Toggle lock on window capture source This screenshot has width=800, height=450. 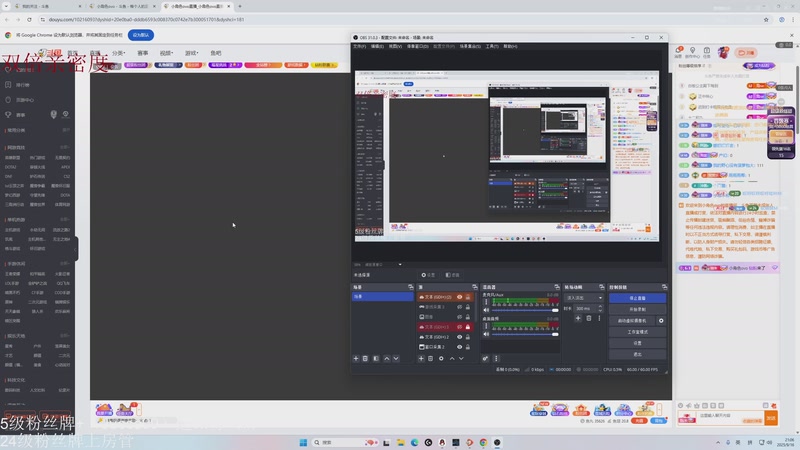tap(468, 347)
